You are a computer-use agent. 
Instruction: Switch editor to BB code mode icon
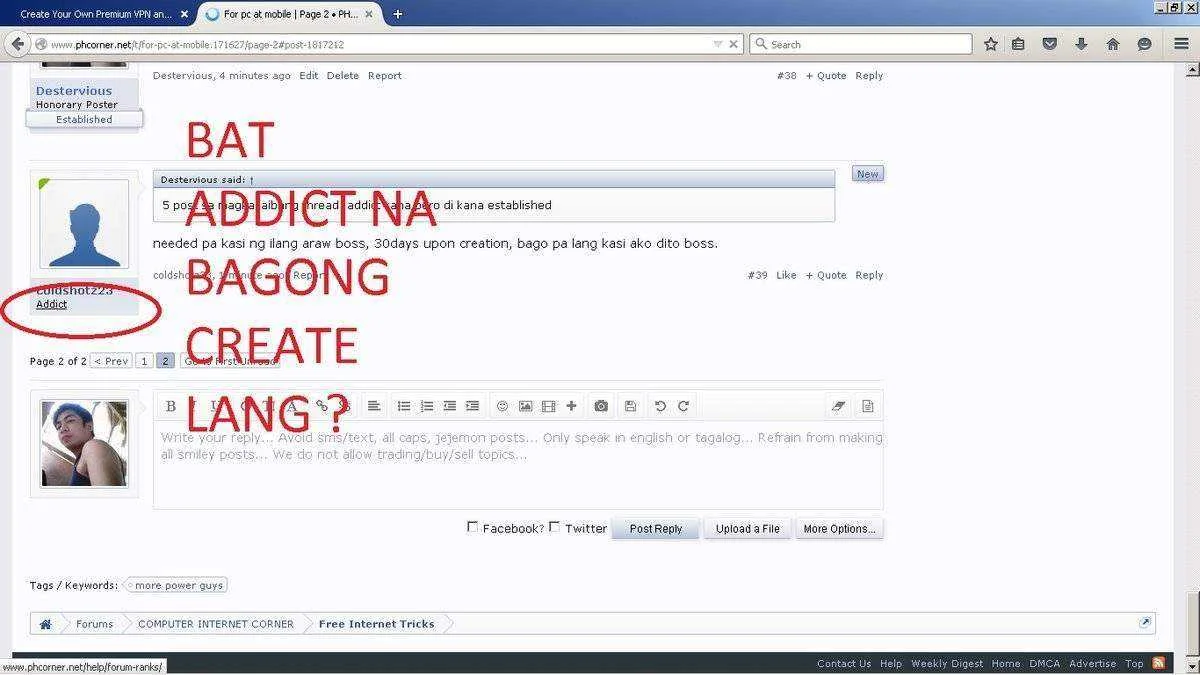tap(867, 406)
